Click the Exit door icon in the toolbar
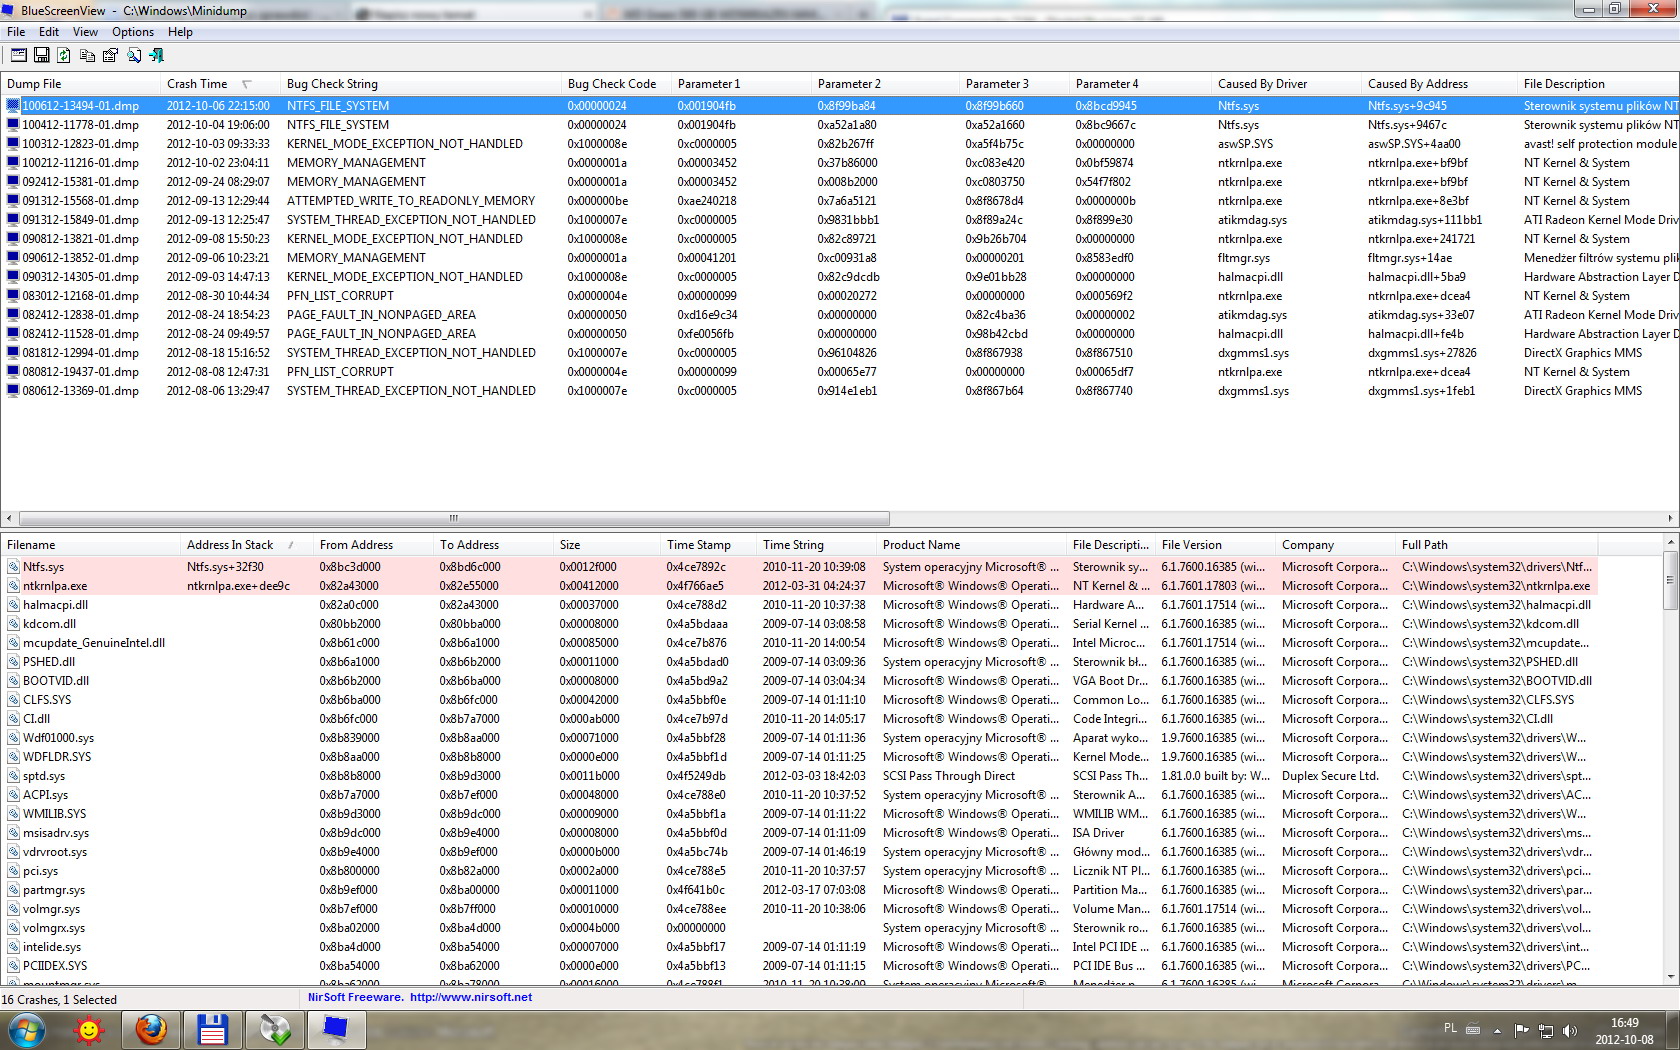 tap(156, 55)
